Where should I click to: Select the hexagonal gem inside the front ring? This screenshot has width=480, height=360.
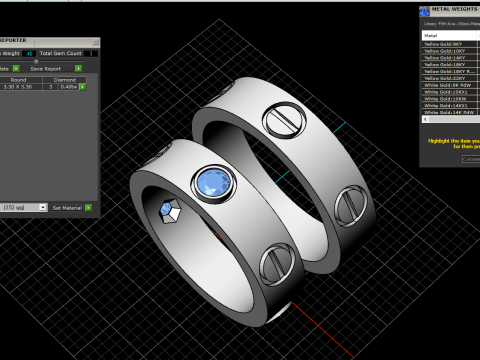(170, 211)
